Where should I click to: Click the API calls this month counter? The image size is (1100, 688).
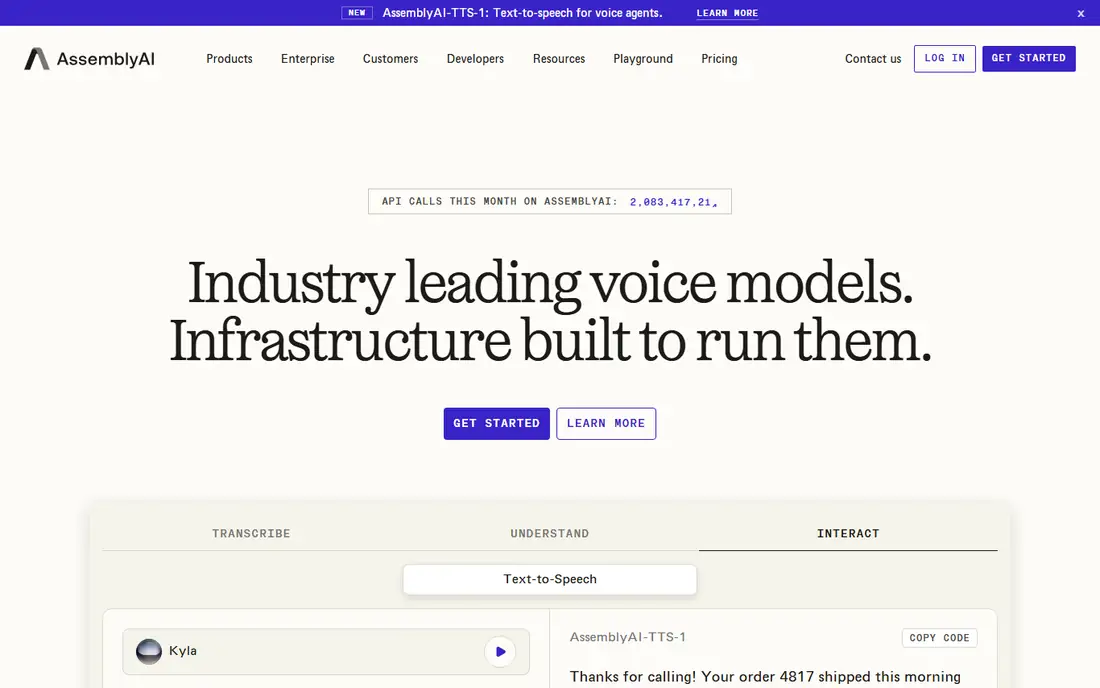point(550,202)
